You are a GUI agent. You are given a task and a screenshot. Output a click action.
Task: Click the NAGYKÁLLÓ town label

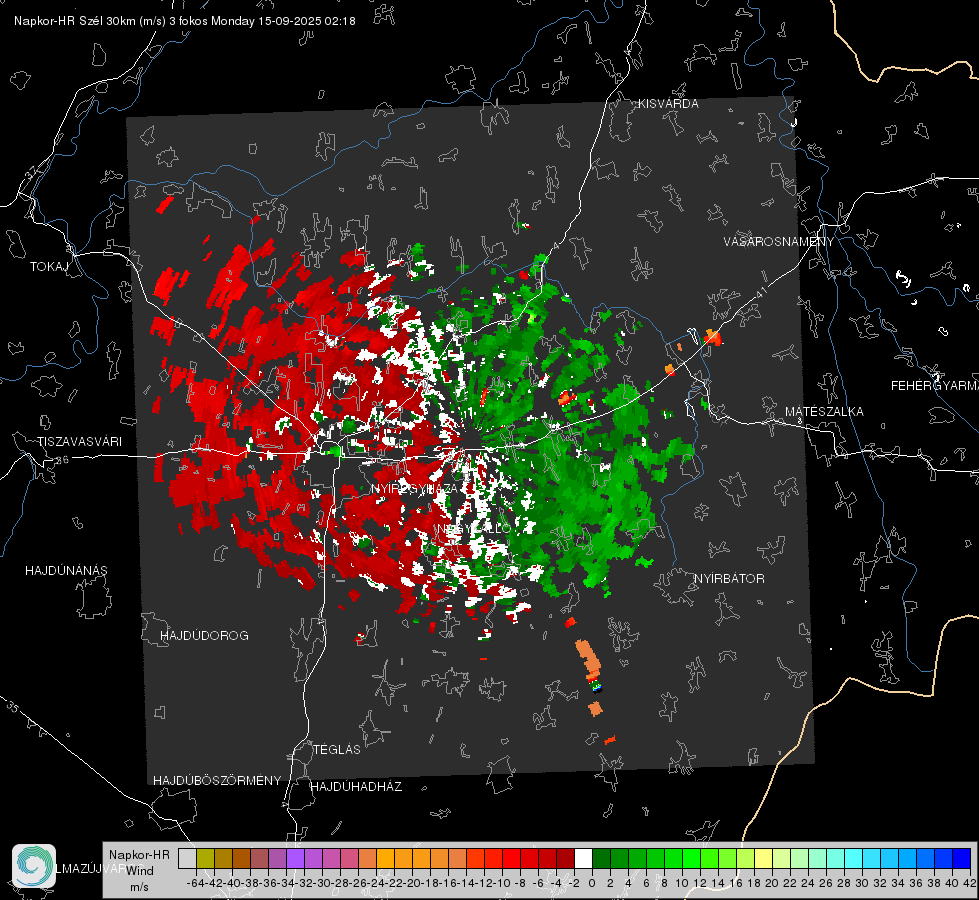pos(474,529)
